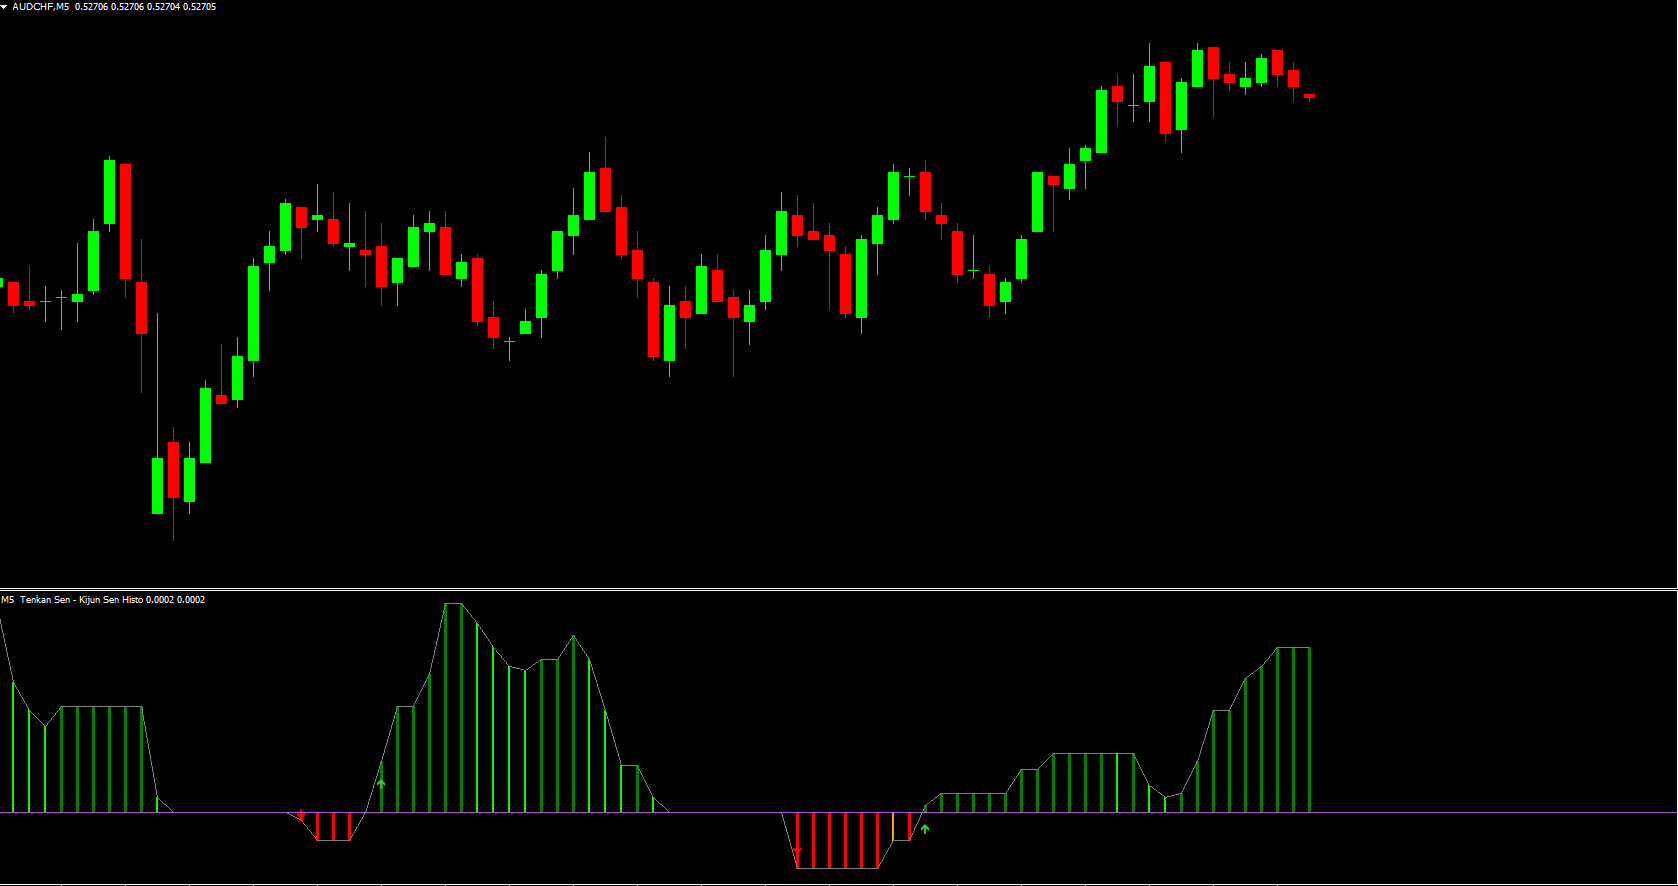Select the red down arrow in the large red histogram block
This screenshot has width=1678, height=886.
797,852
